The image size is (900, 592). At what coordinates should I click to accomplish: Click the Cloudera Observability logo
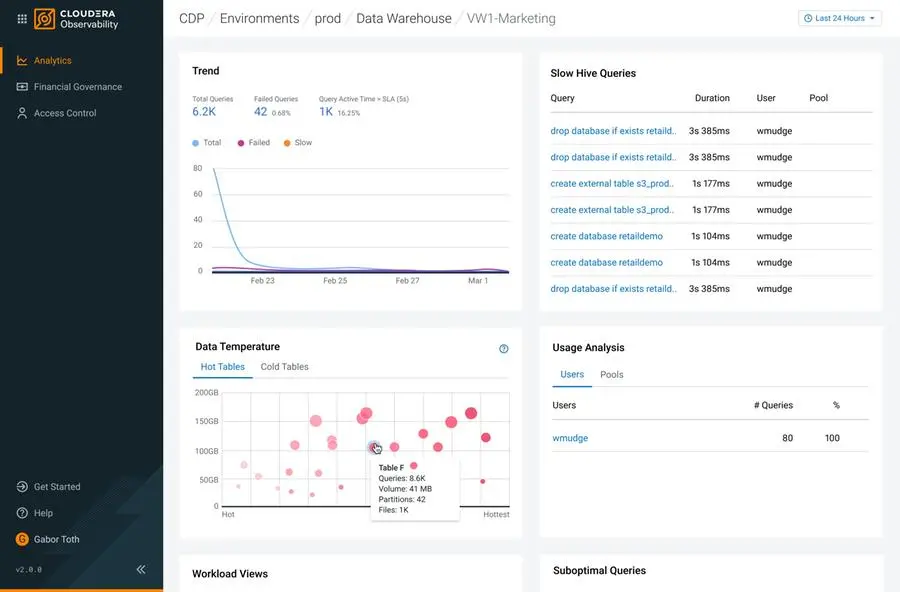(x=45, y=18)
